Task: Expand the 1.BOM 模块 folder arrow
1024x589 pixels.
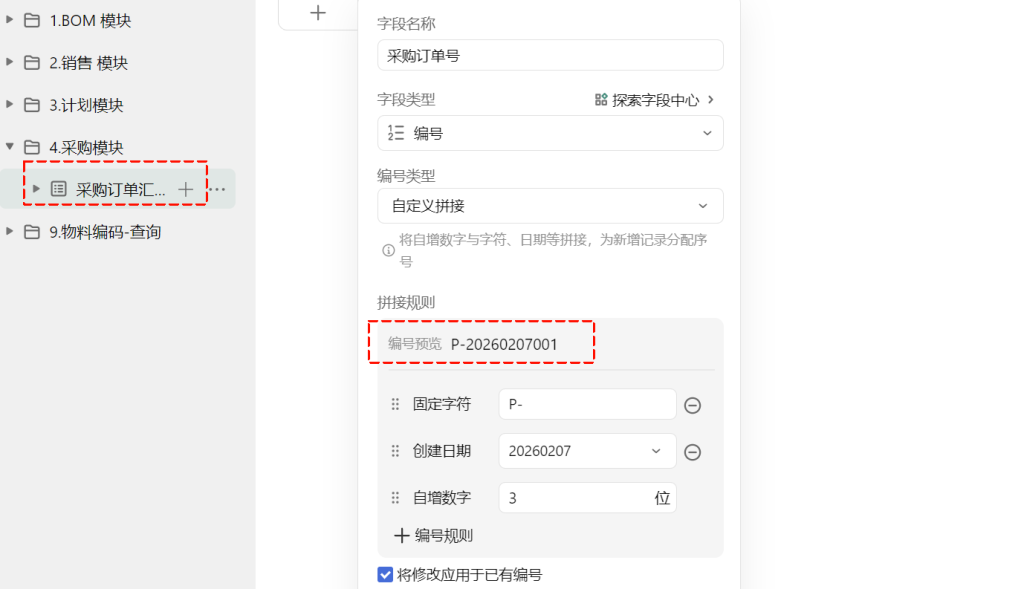Action: point(9,20)
